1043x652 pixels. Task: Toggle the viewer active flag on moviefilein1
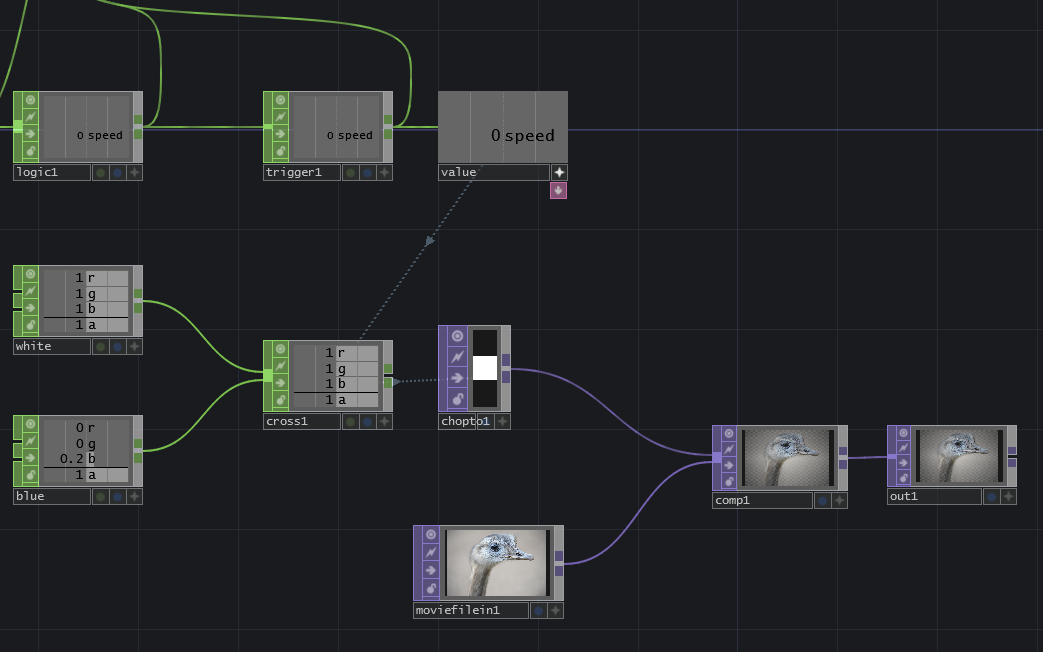(430, 534)
